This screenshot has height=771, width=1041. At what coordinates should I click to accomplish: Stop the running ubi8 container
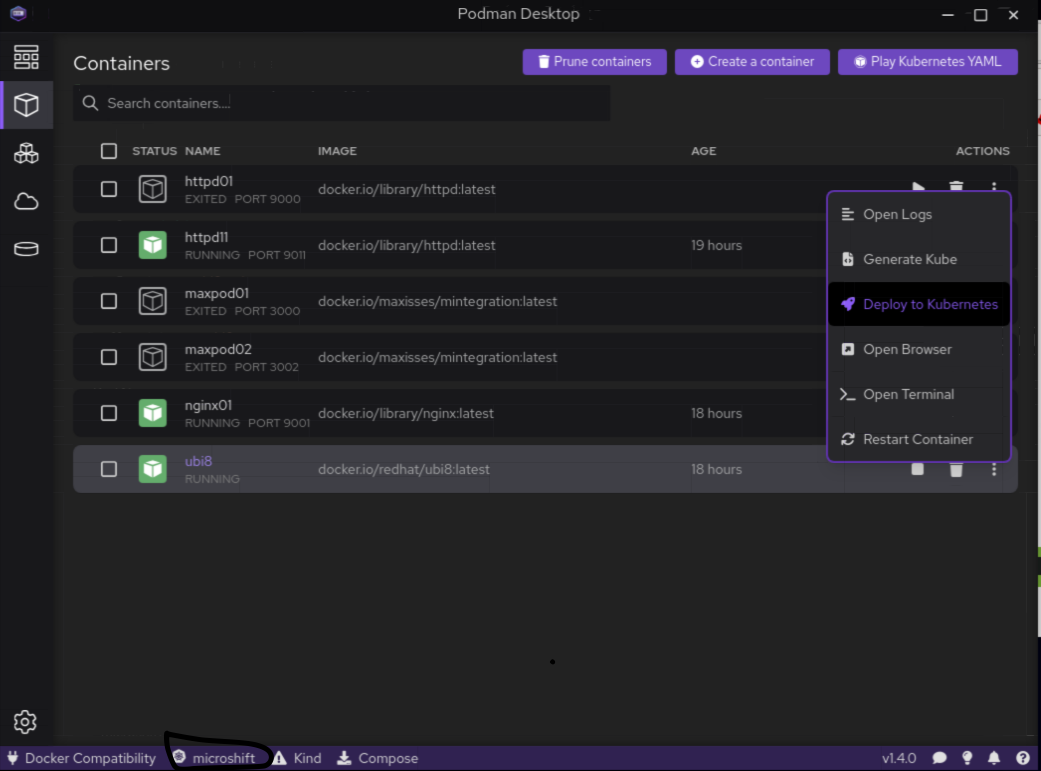918,469
